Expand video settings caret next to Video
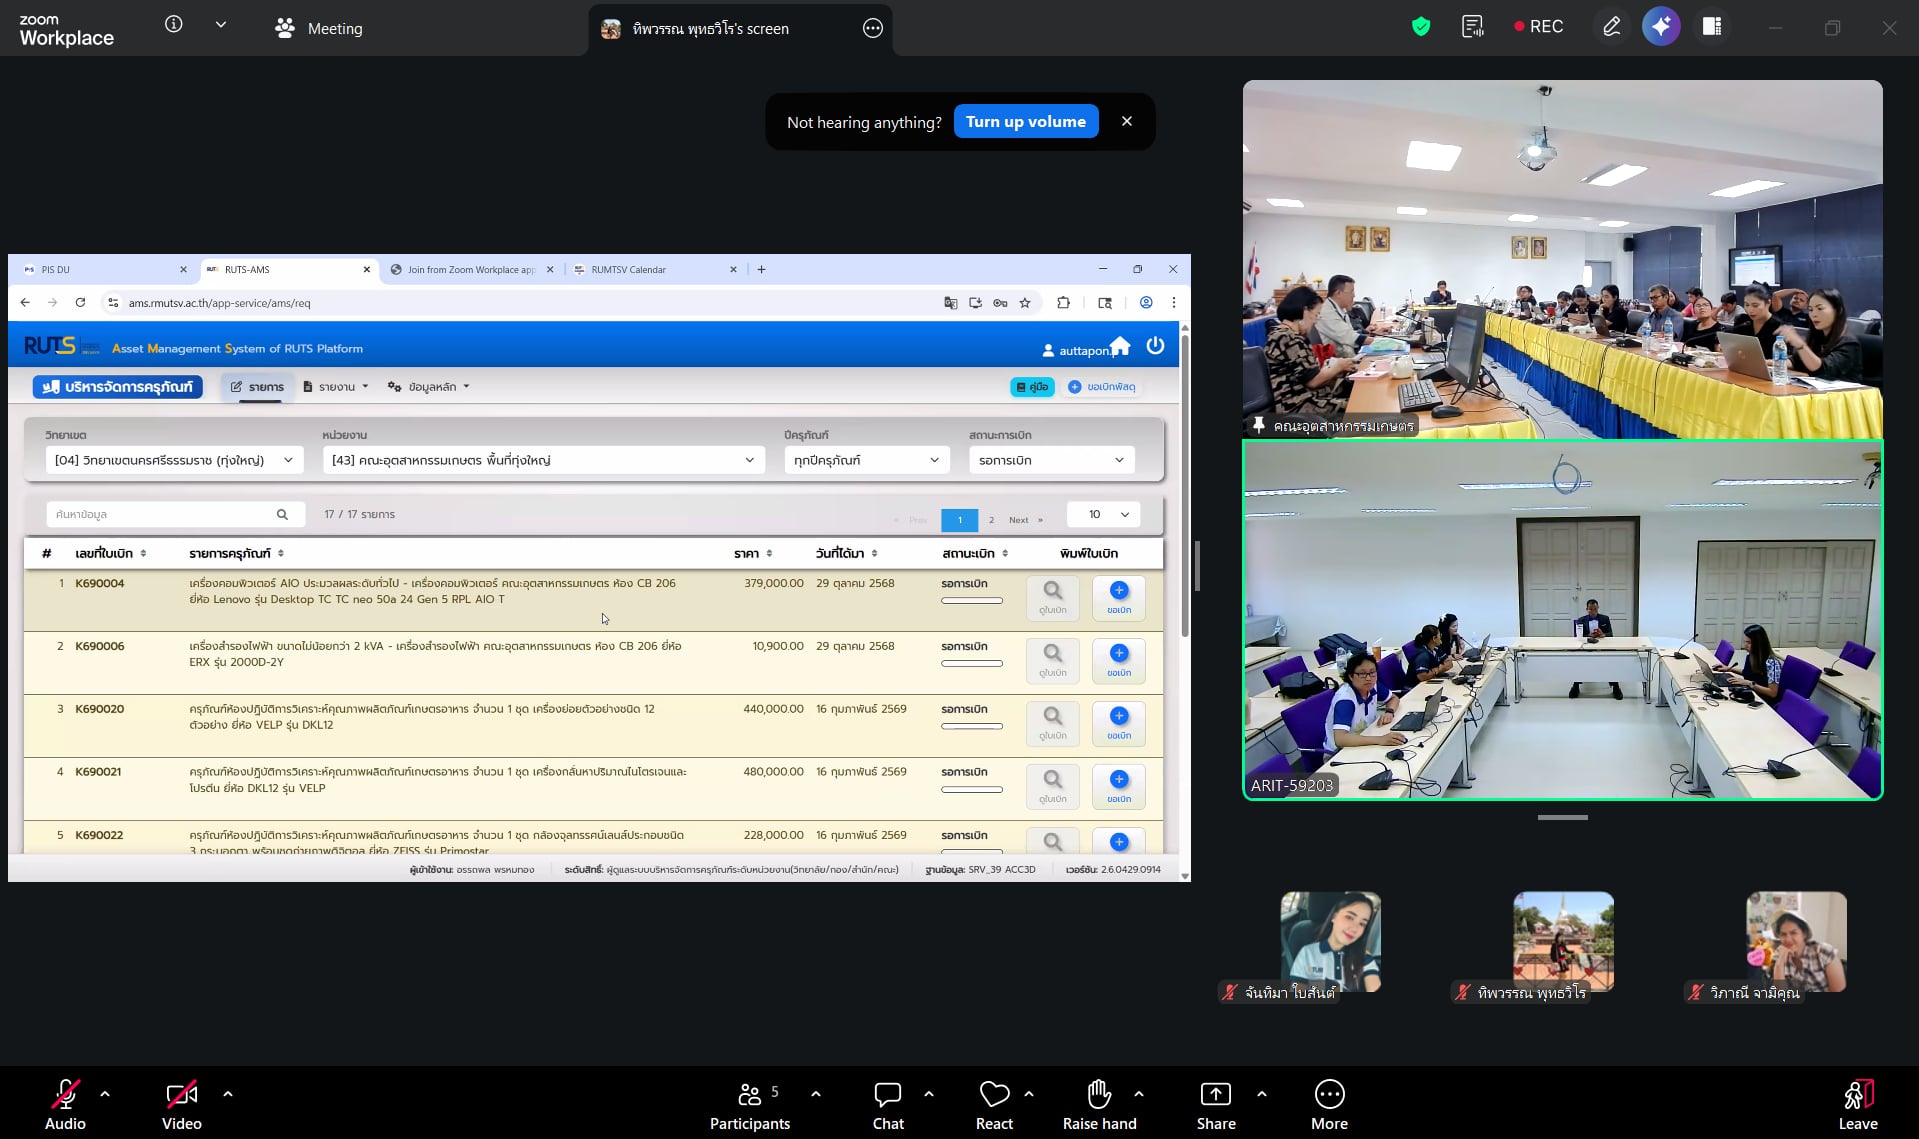Screen dimensions: 1919x1139 (x=228, y=1094)
